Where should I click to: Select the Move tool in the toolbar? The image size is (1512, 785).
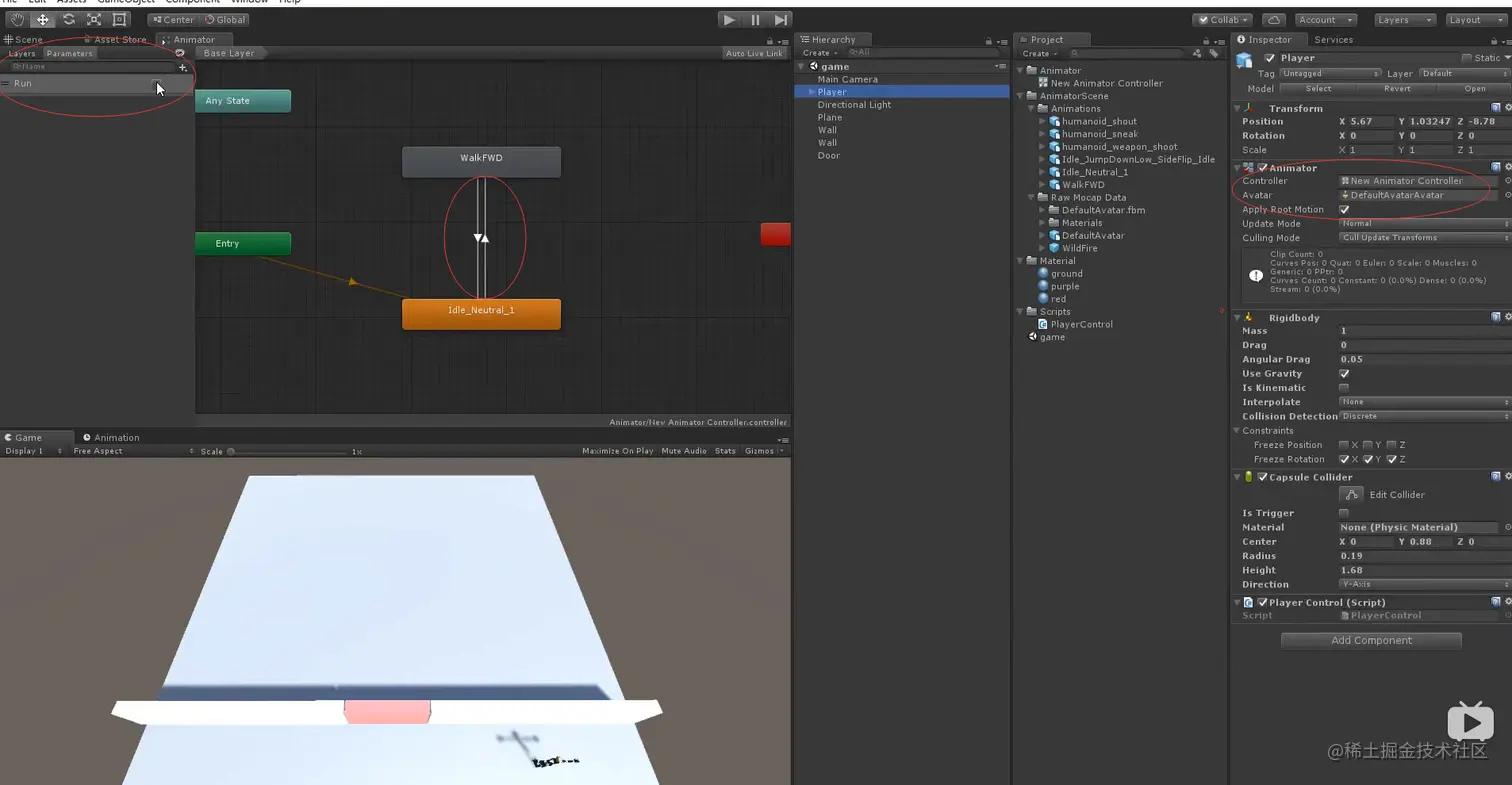[43, 20]
